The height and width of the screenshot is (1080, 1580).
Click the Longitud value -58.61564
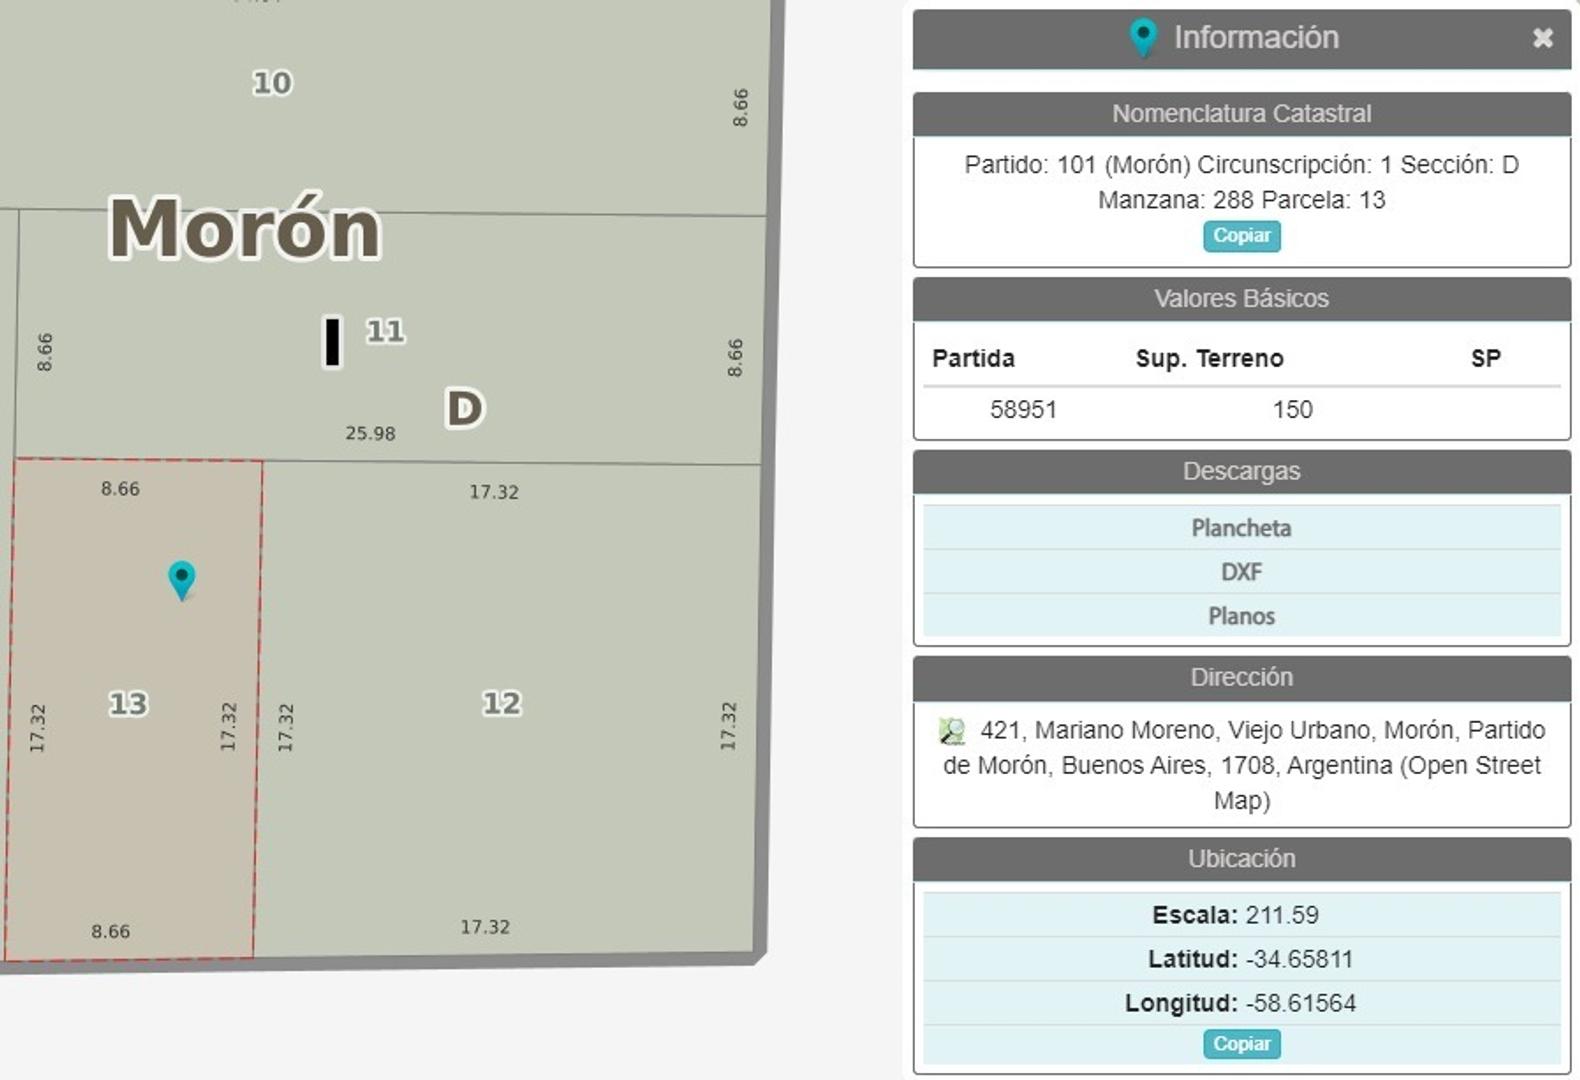click(1301, 1003)
